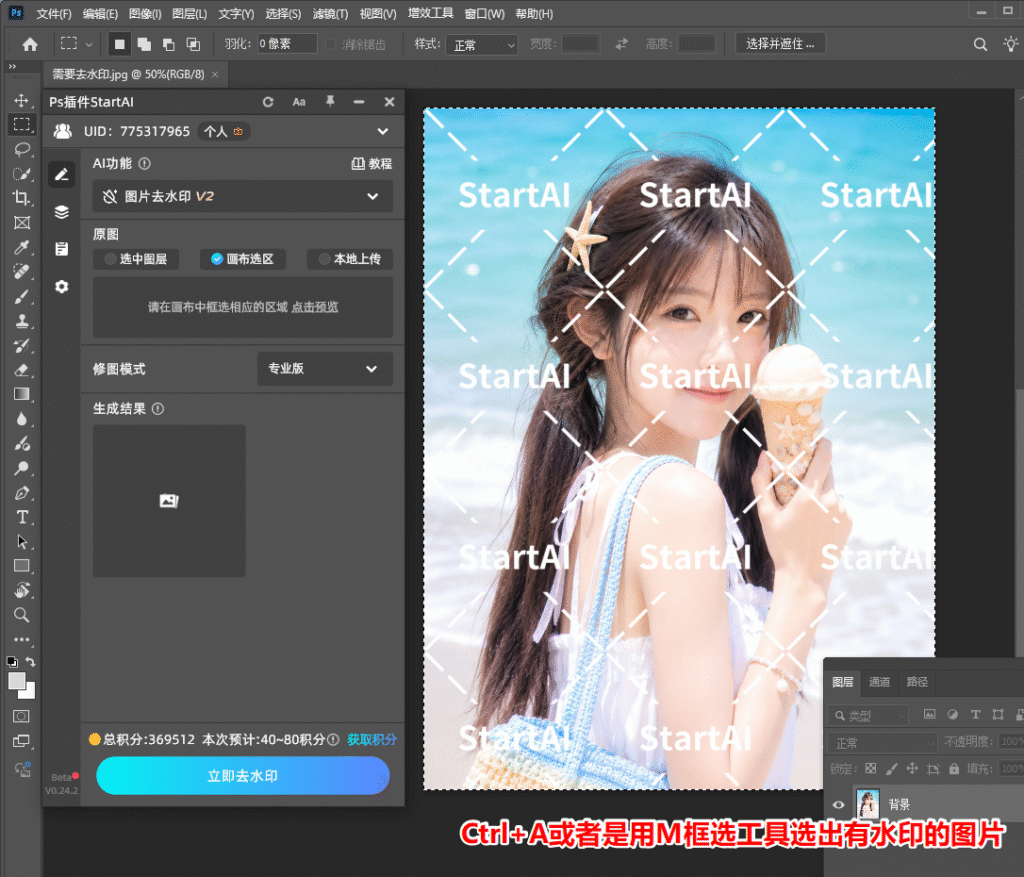
Task: Select the Blur tool
Action: [x=22, y=419]
